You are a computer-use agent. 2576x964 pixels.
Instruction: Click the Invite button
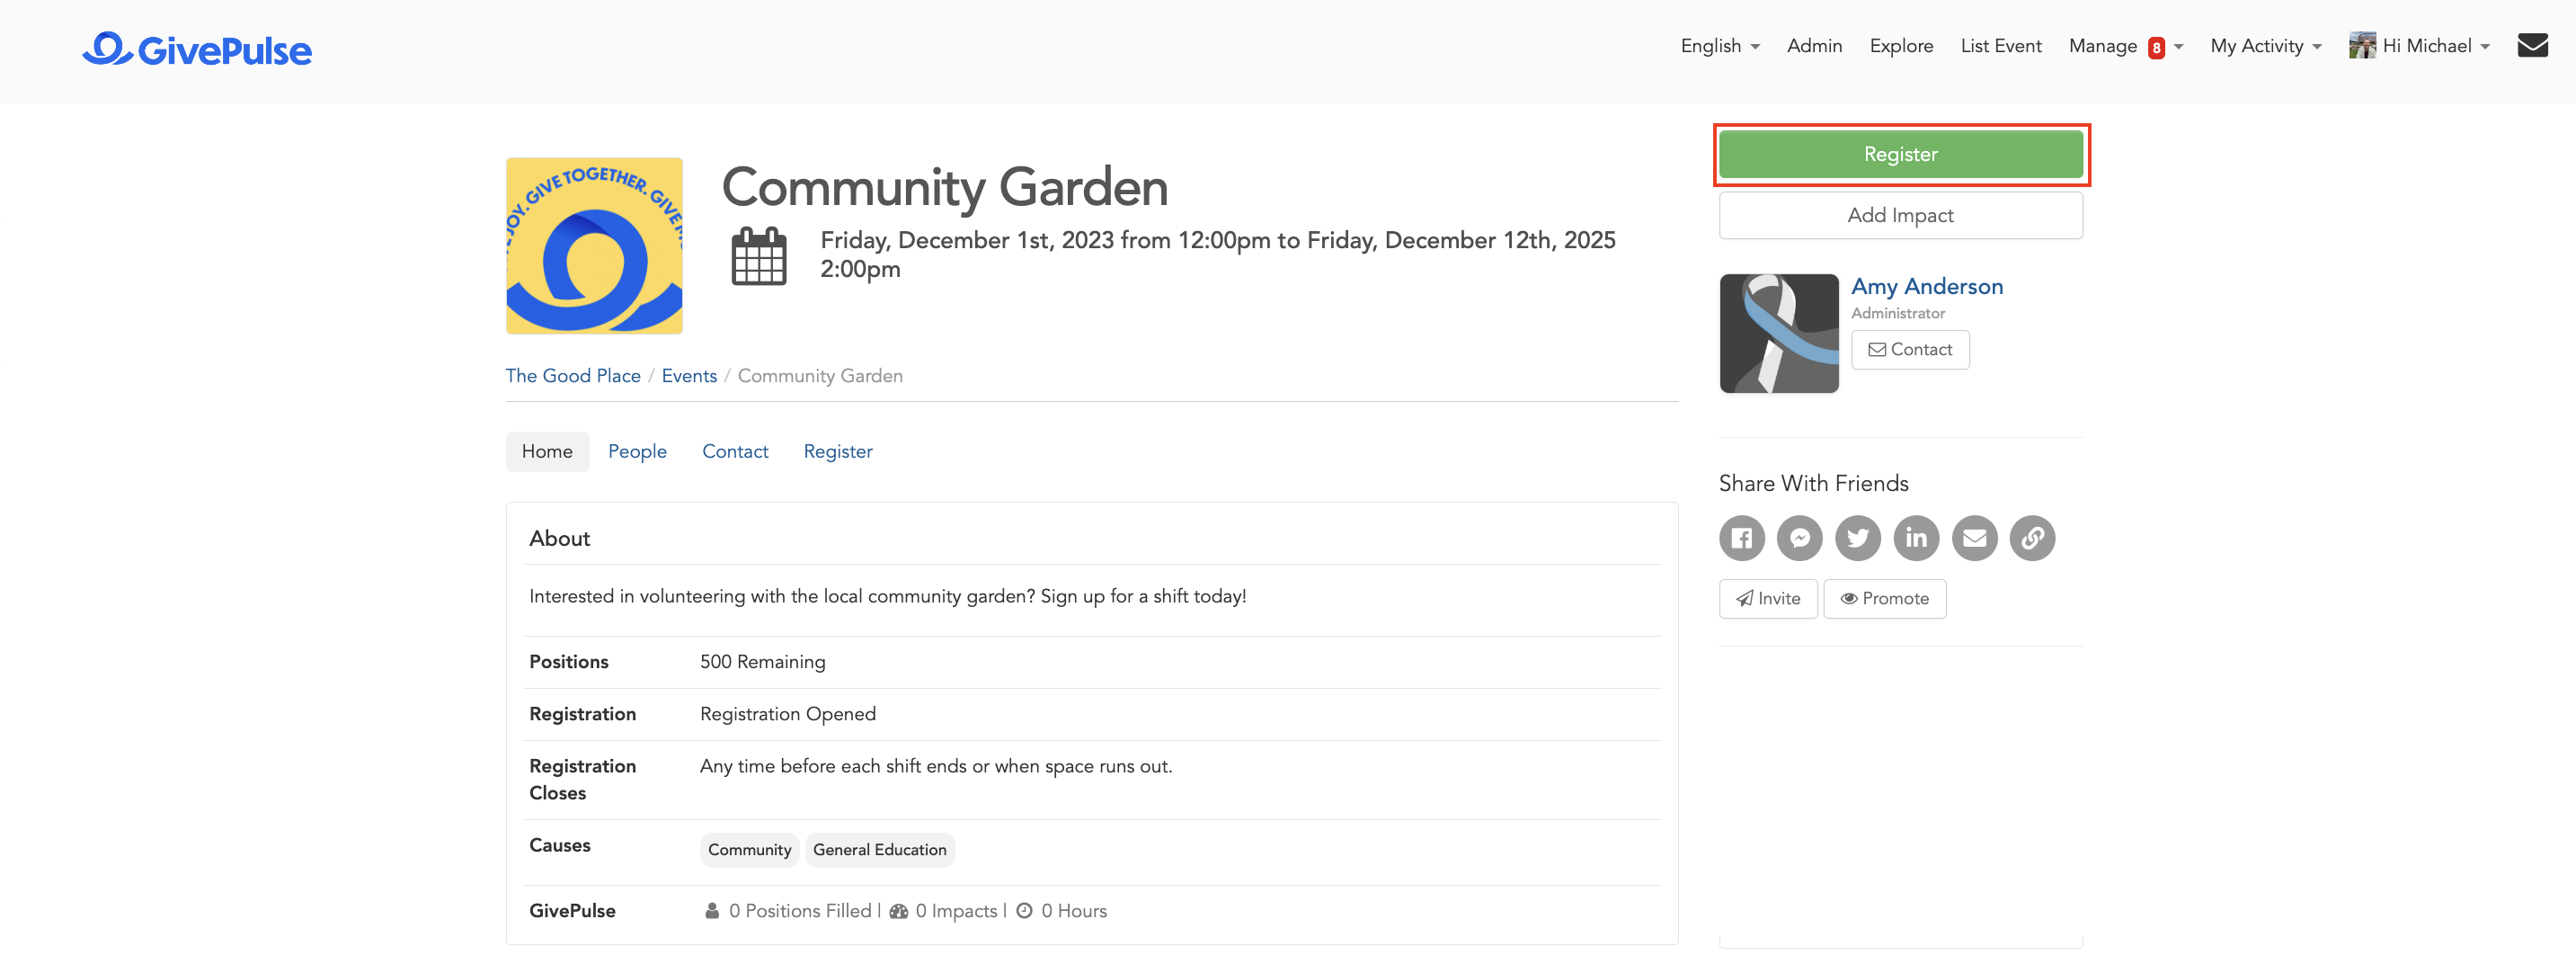(1768, 598)
